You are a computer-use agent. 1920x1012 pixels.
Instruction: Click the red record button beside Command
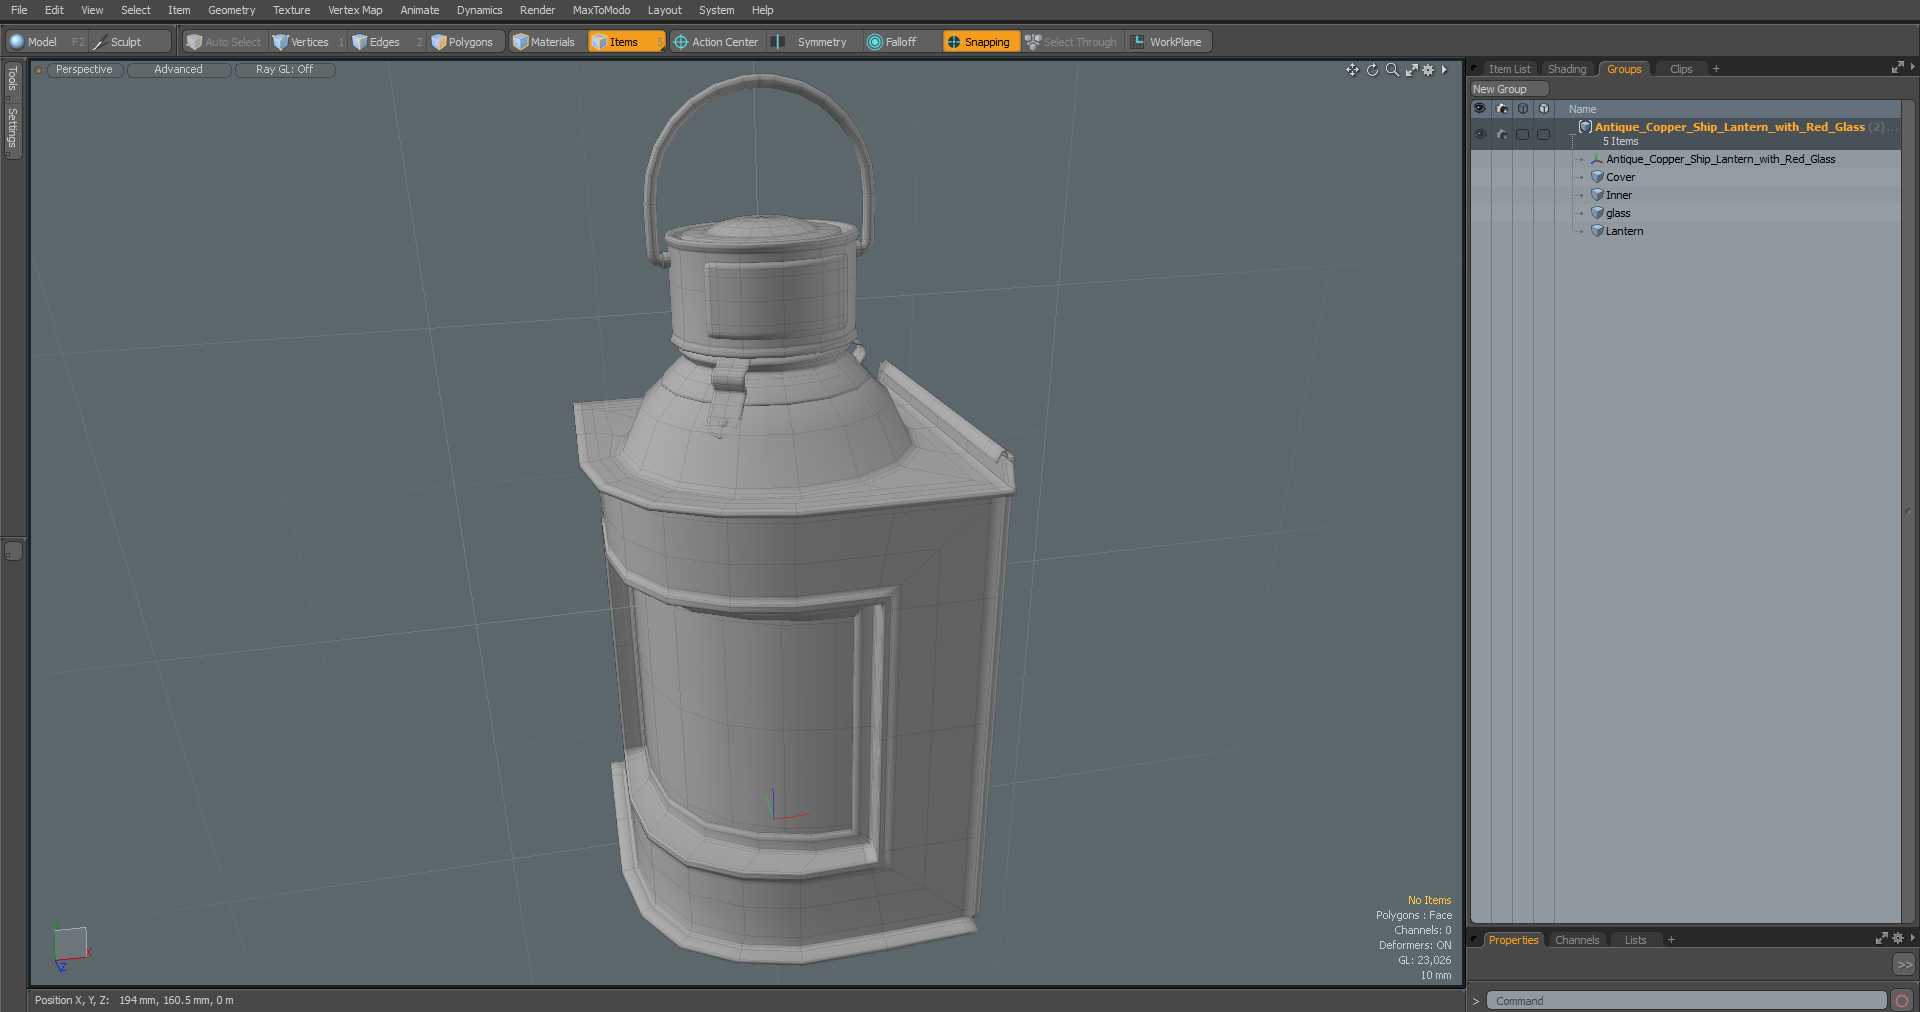click(x=1902, y=1001)
